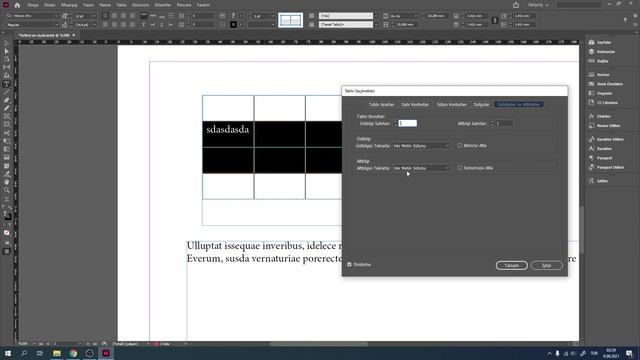
Task: Enable the Birinciyi Atla checkbox
Action: [460, 145]
